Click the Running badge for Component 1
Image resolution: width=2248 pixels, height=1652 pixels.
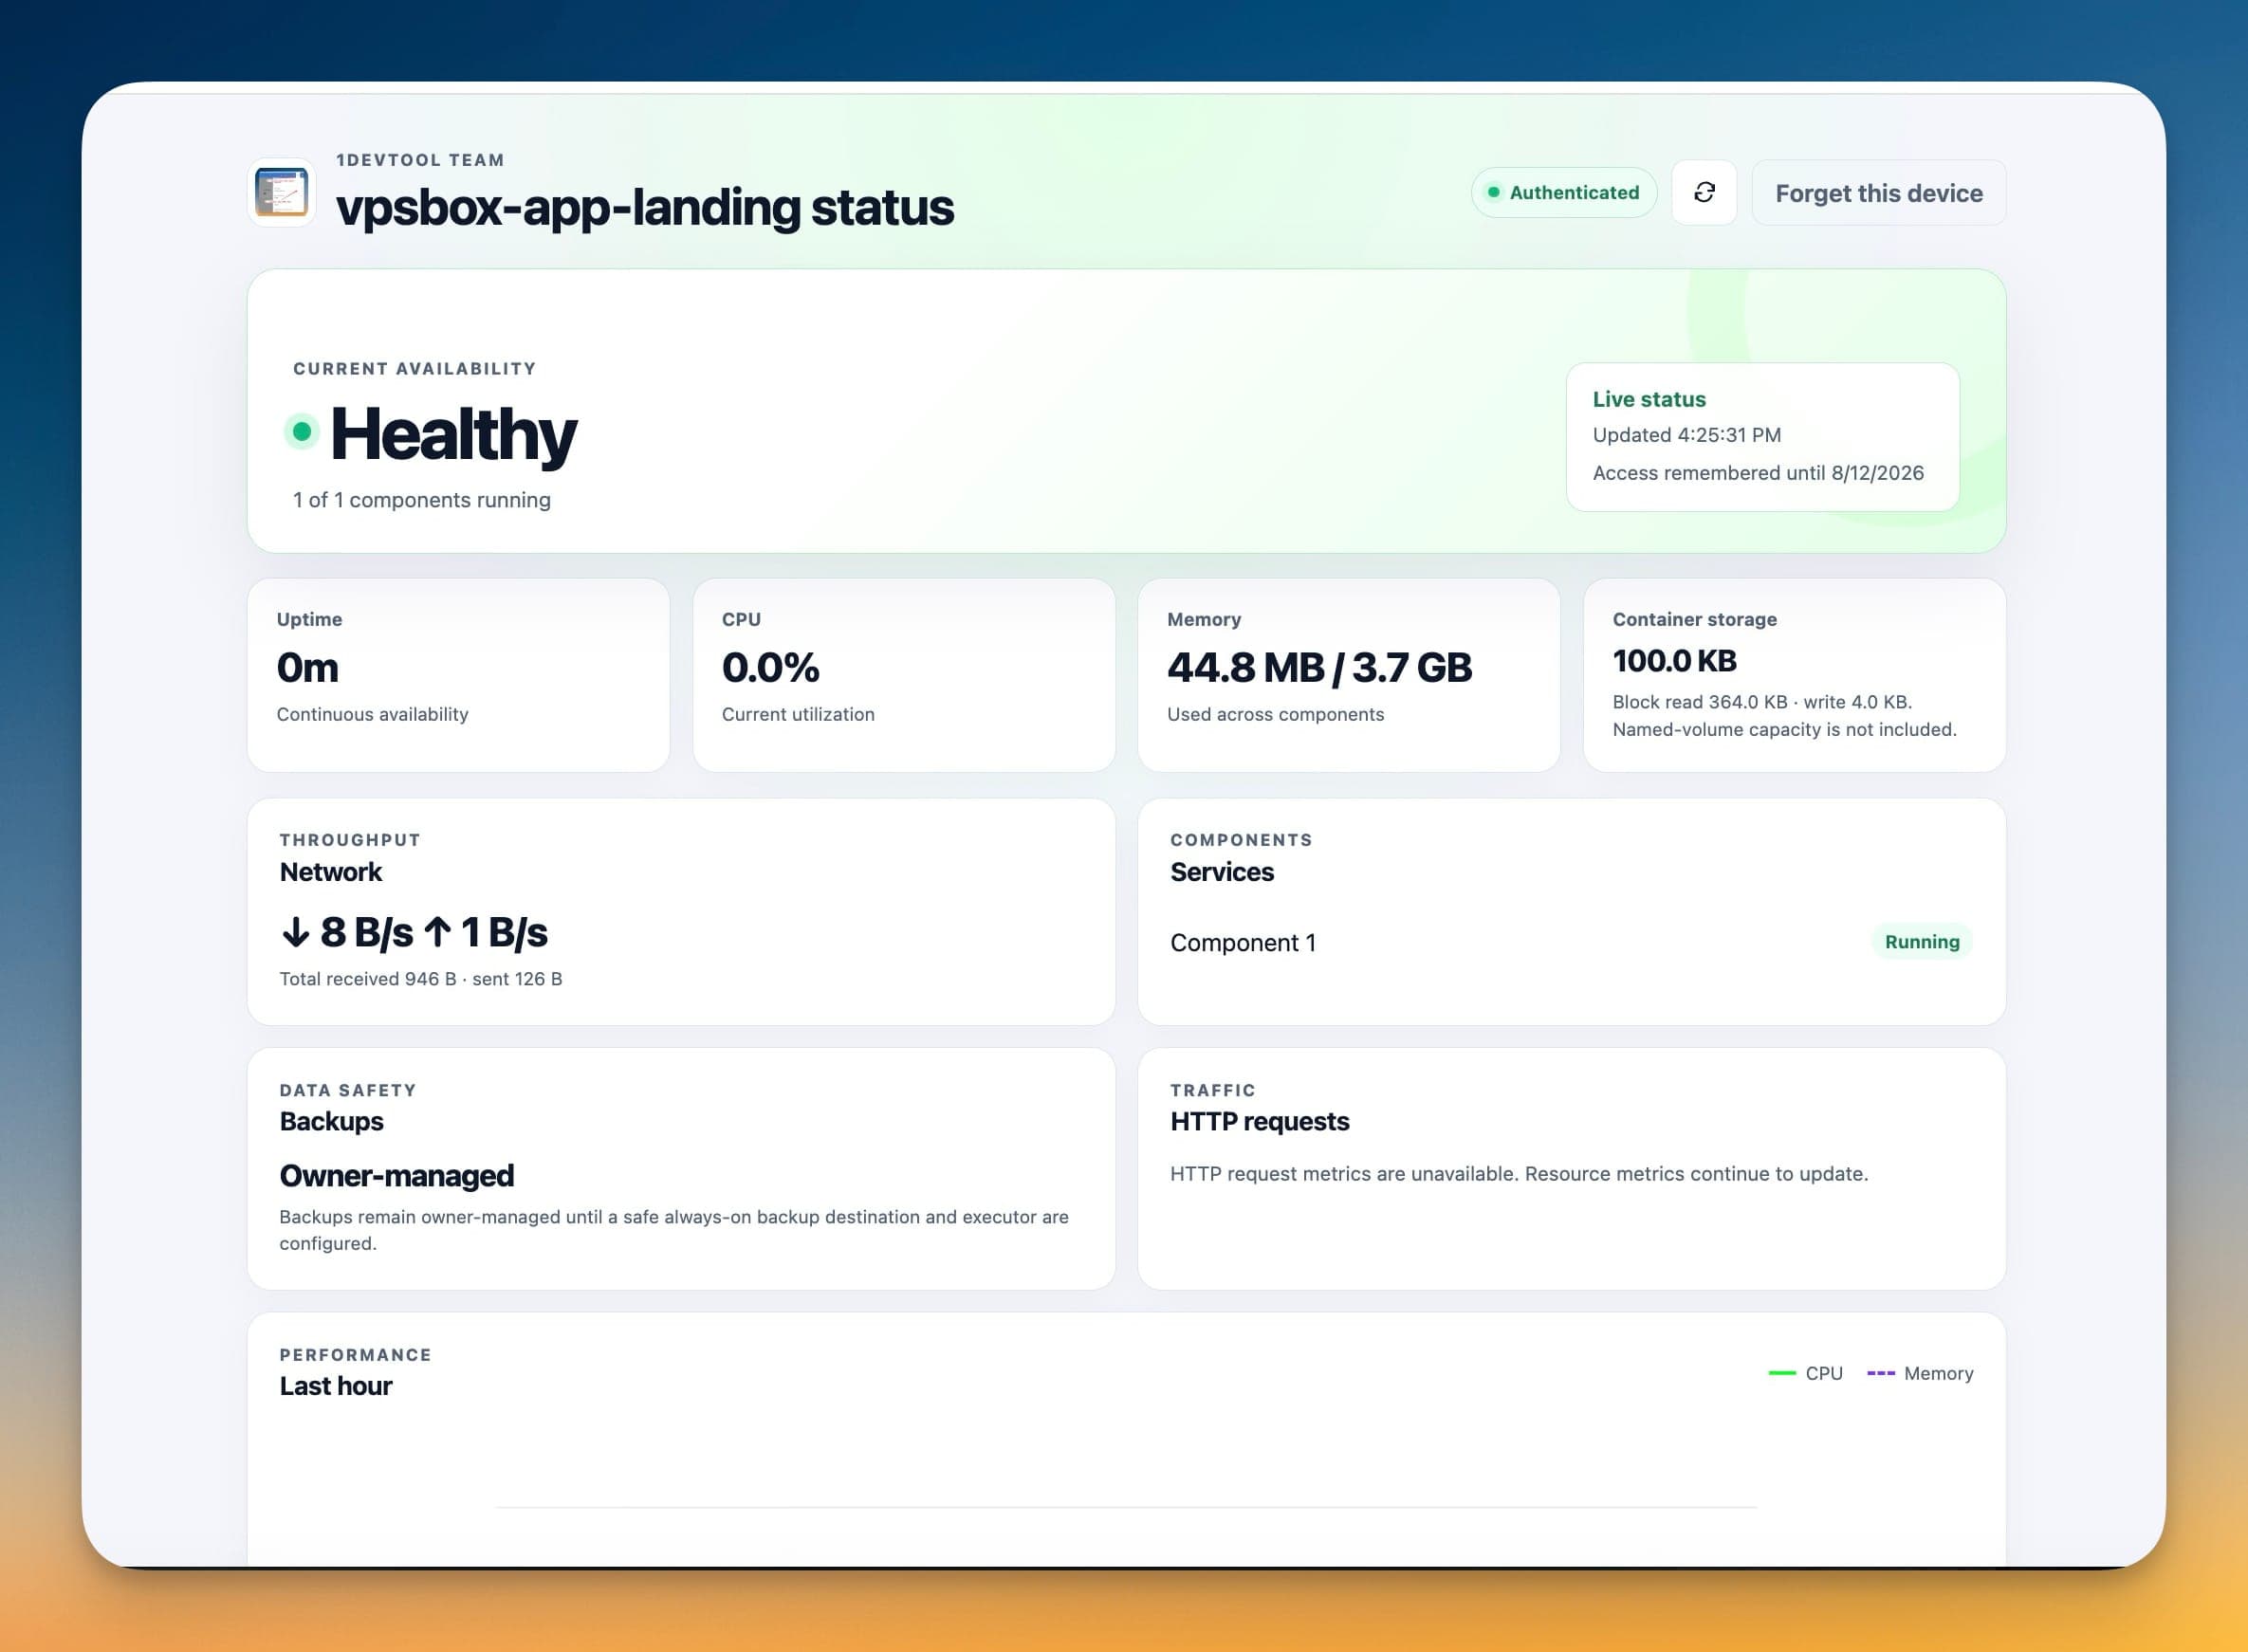click(x=1922, y=942)
